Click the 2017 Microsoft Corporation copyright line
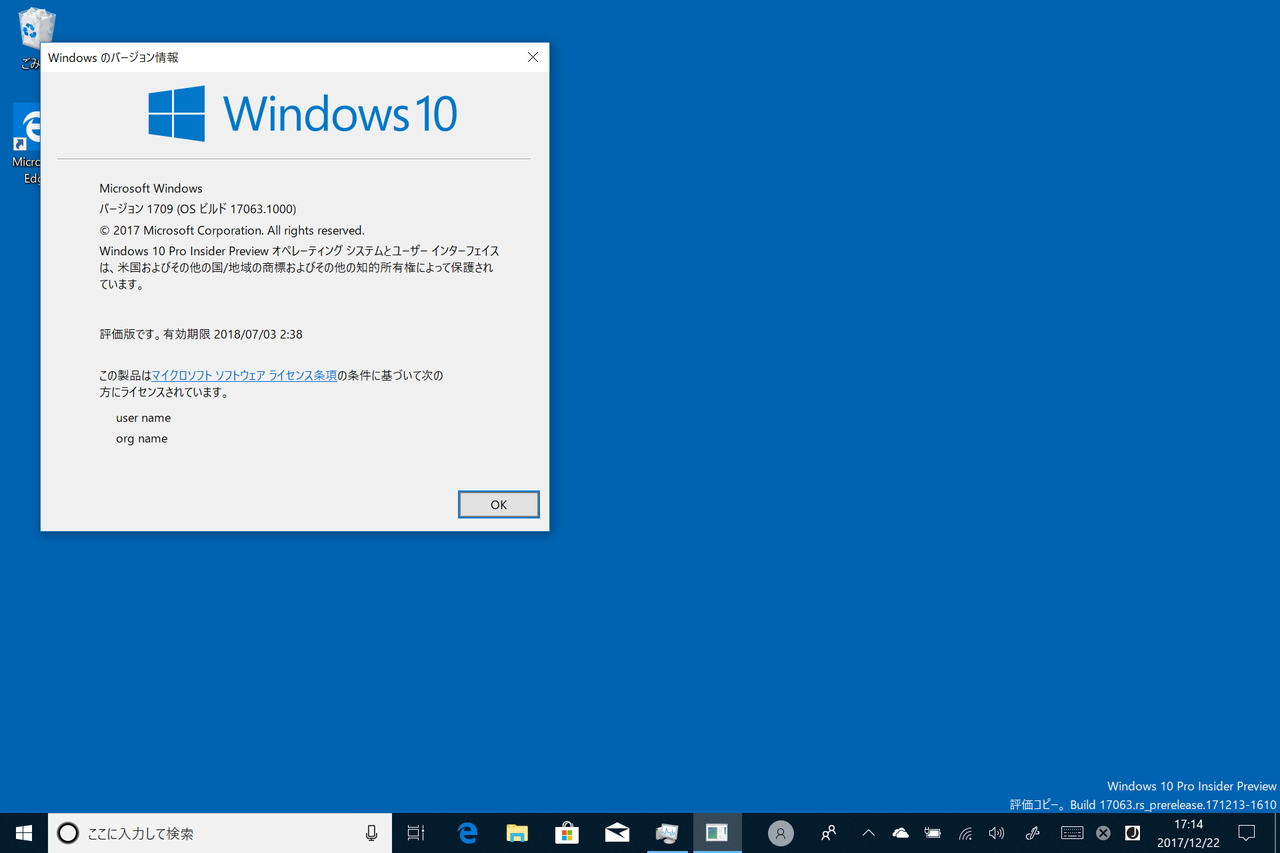The width and height of the screenshot is (1280, 853). click(x=232, y=230)
